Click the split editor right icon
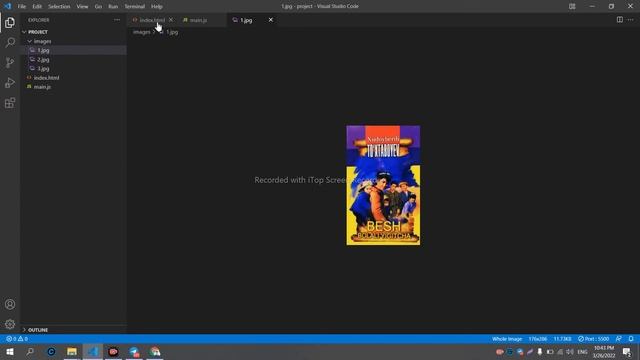 tap(620, 20)
